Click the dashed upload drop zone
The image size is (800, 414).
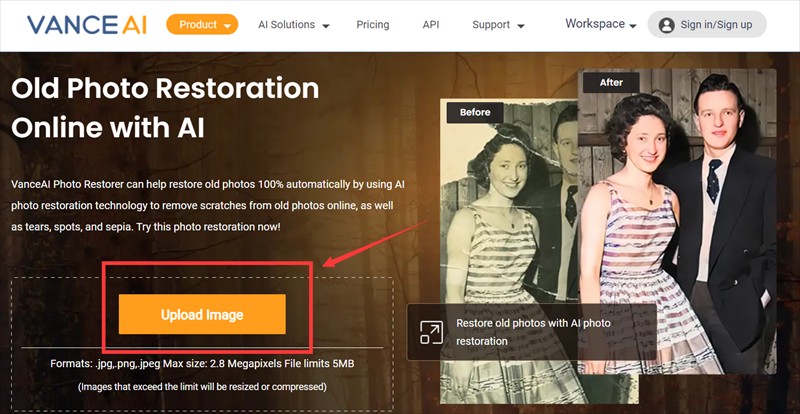(202, 345)
